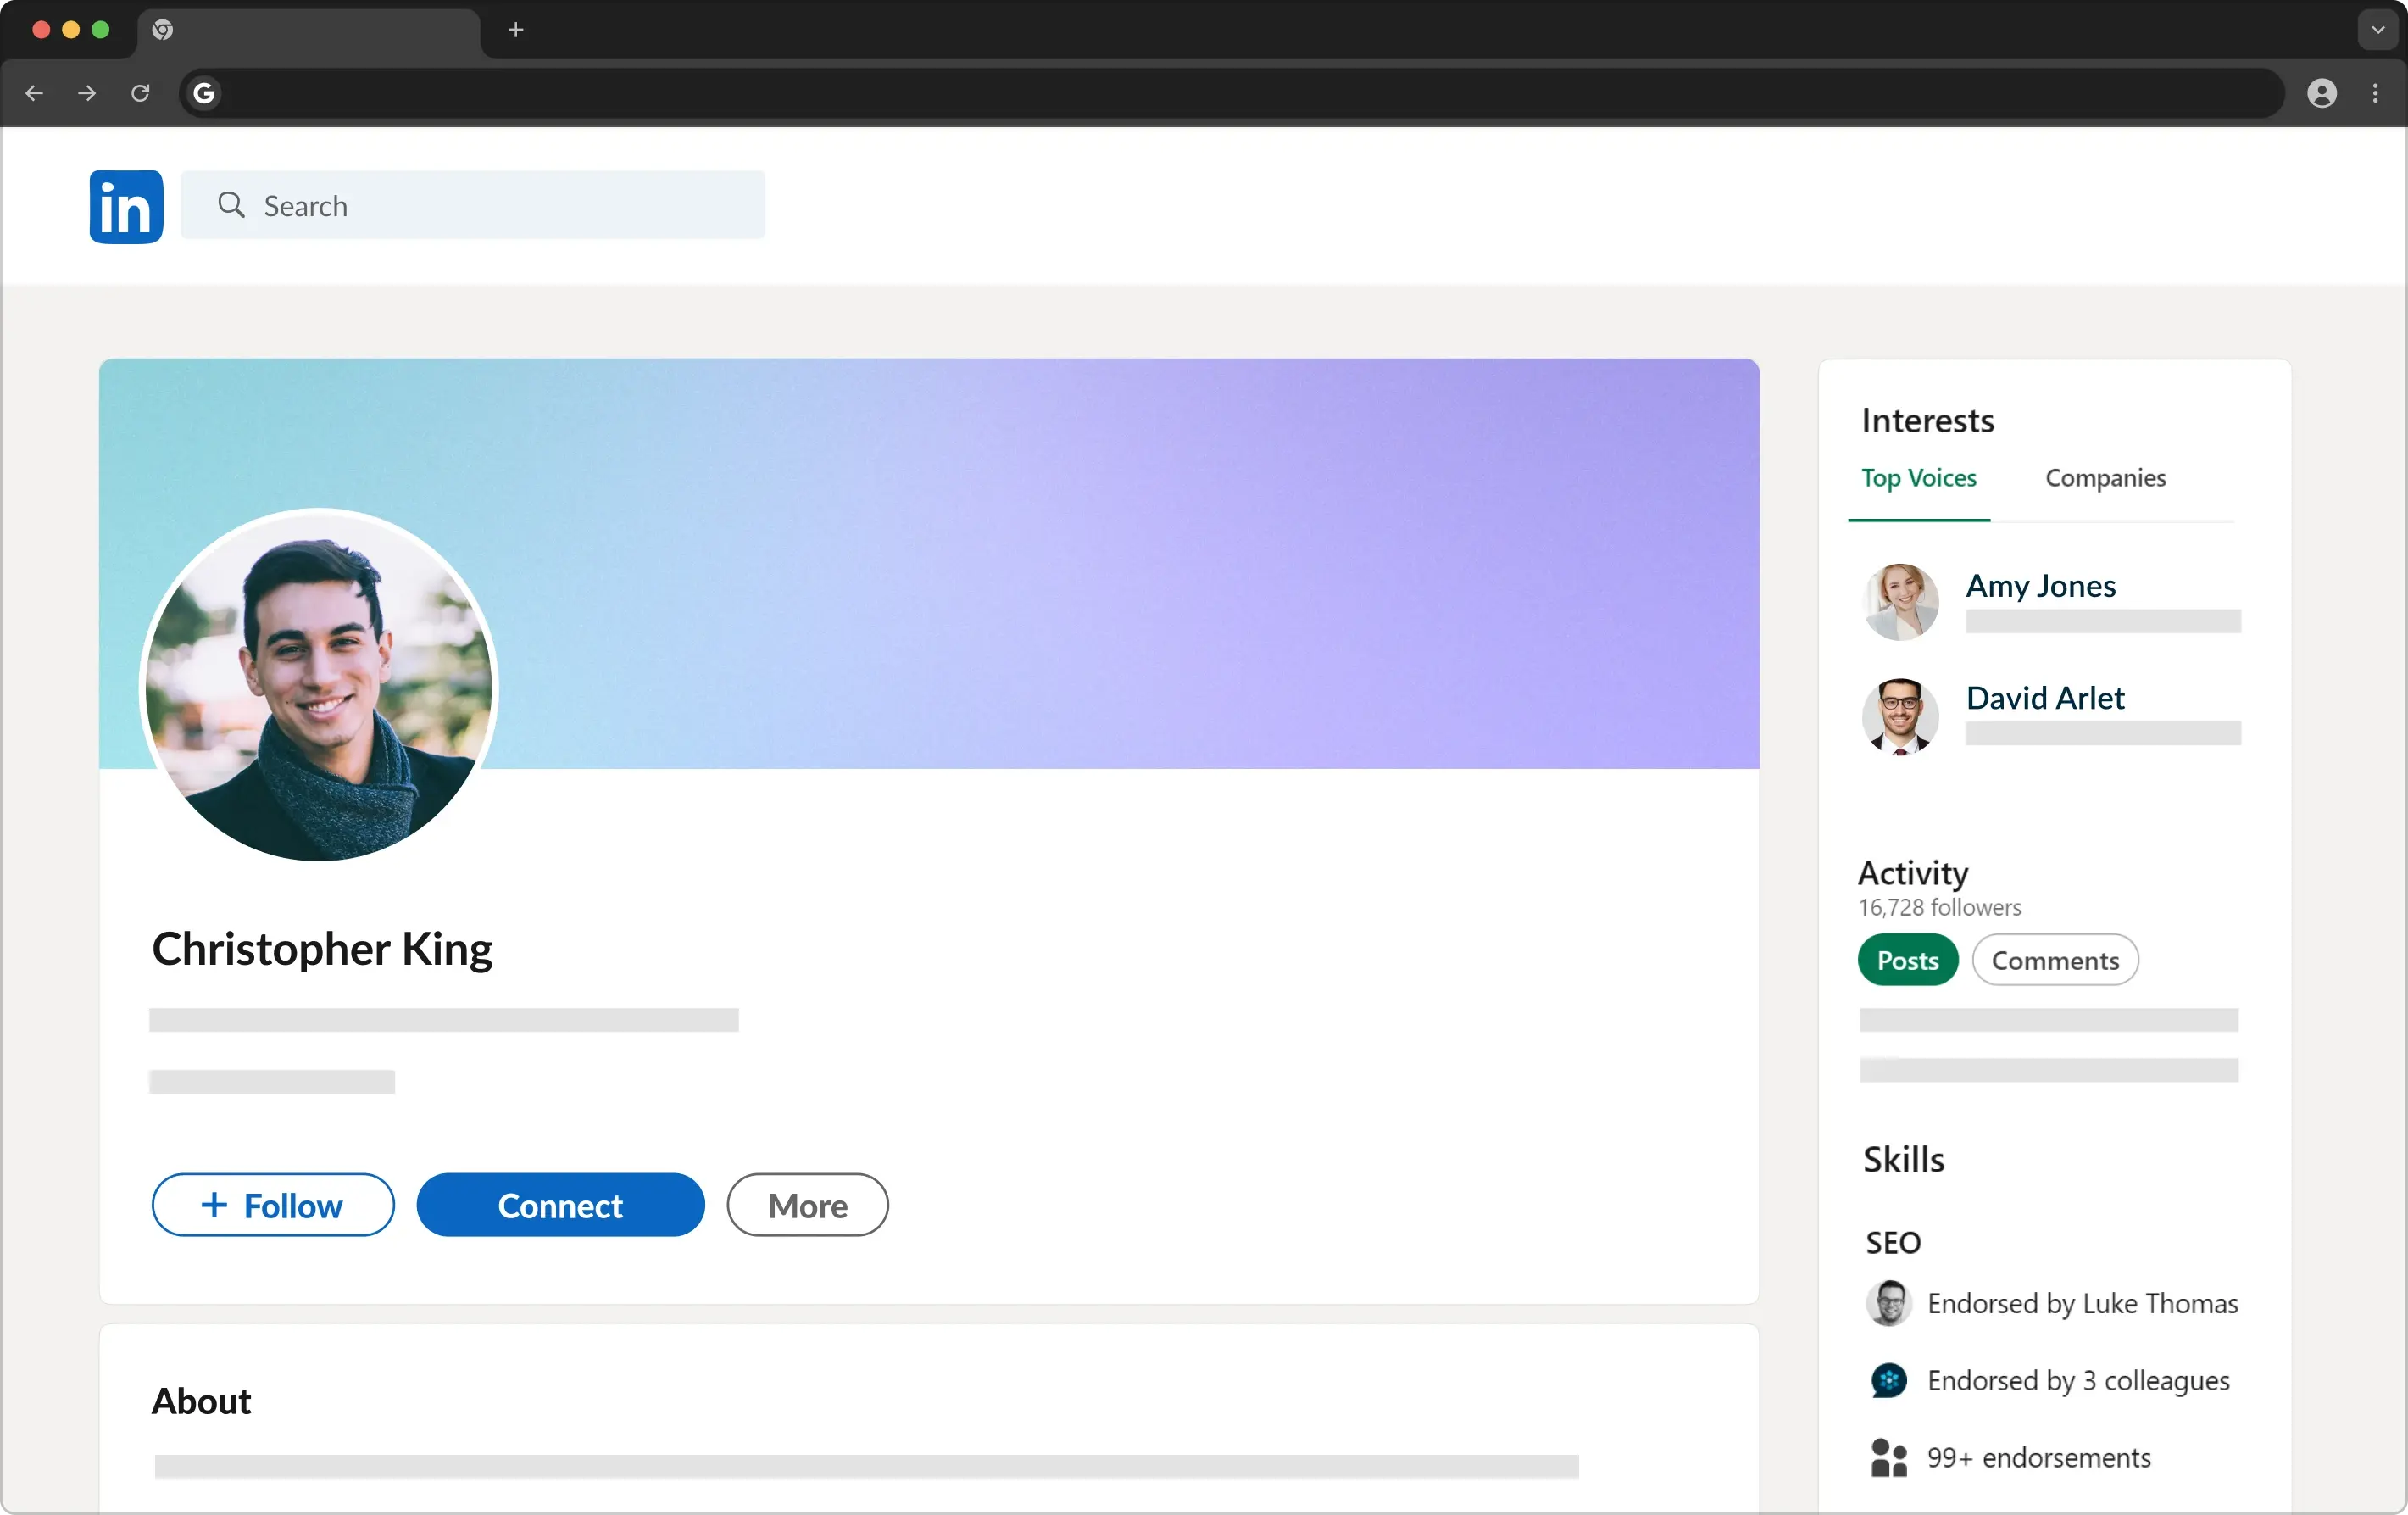Click the Google site icon in address bar
2408x1515 pixels.
pos(204,93)
